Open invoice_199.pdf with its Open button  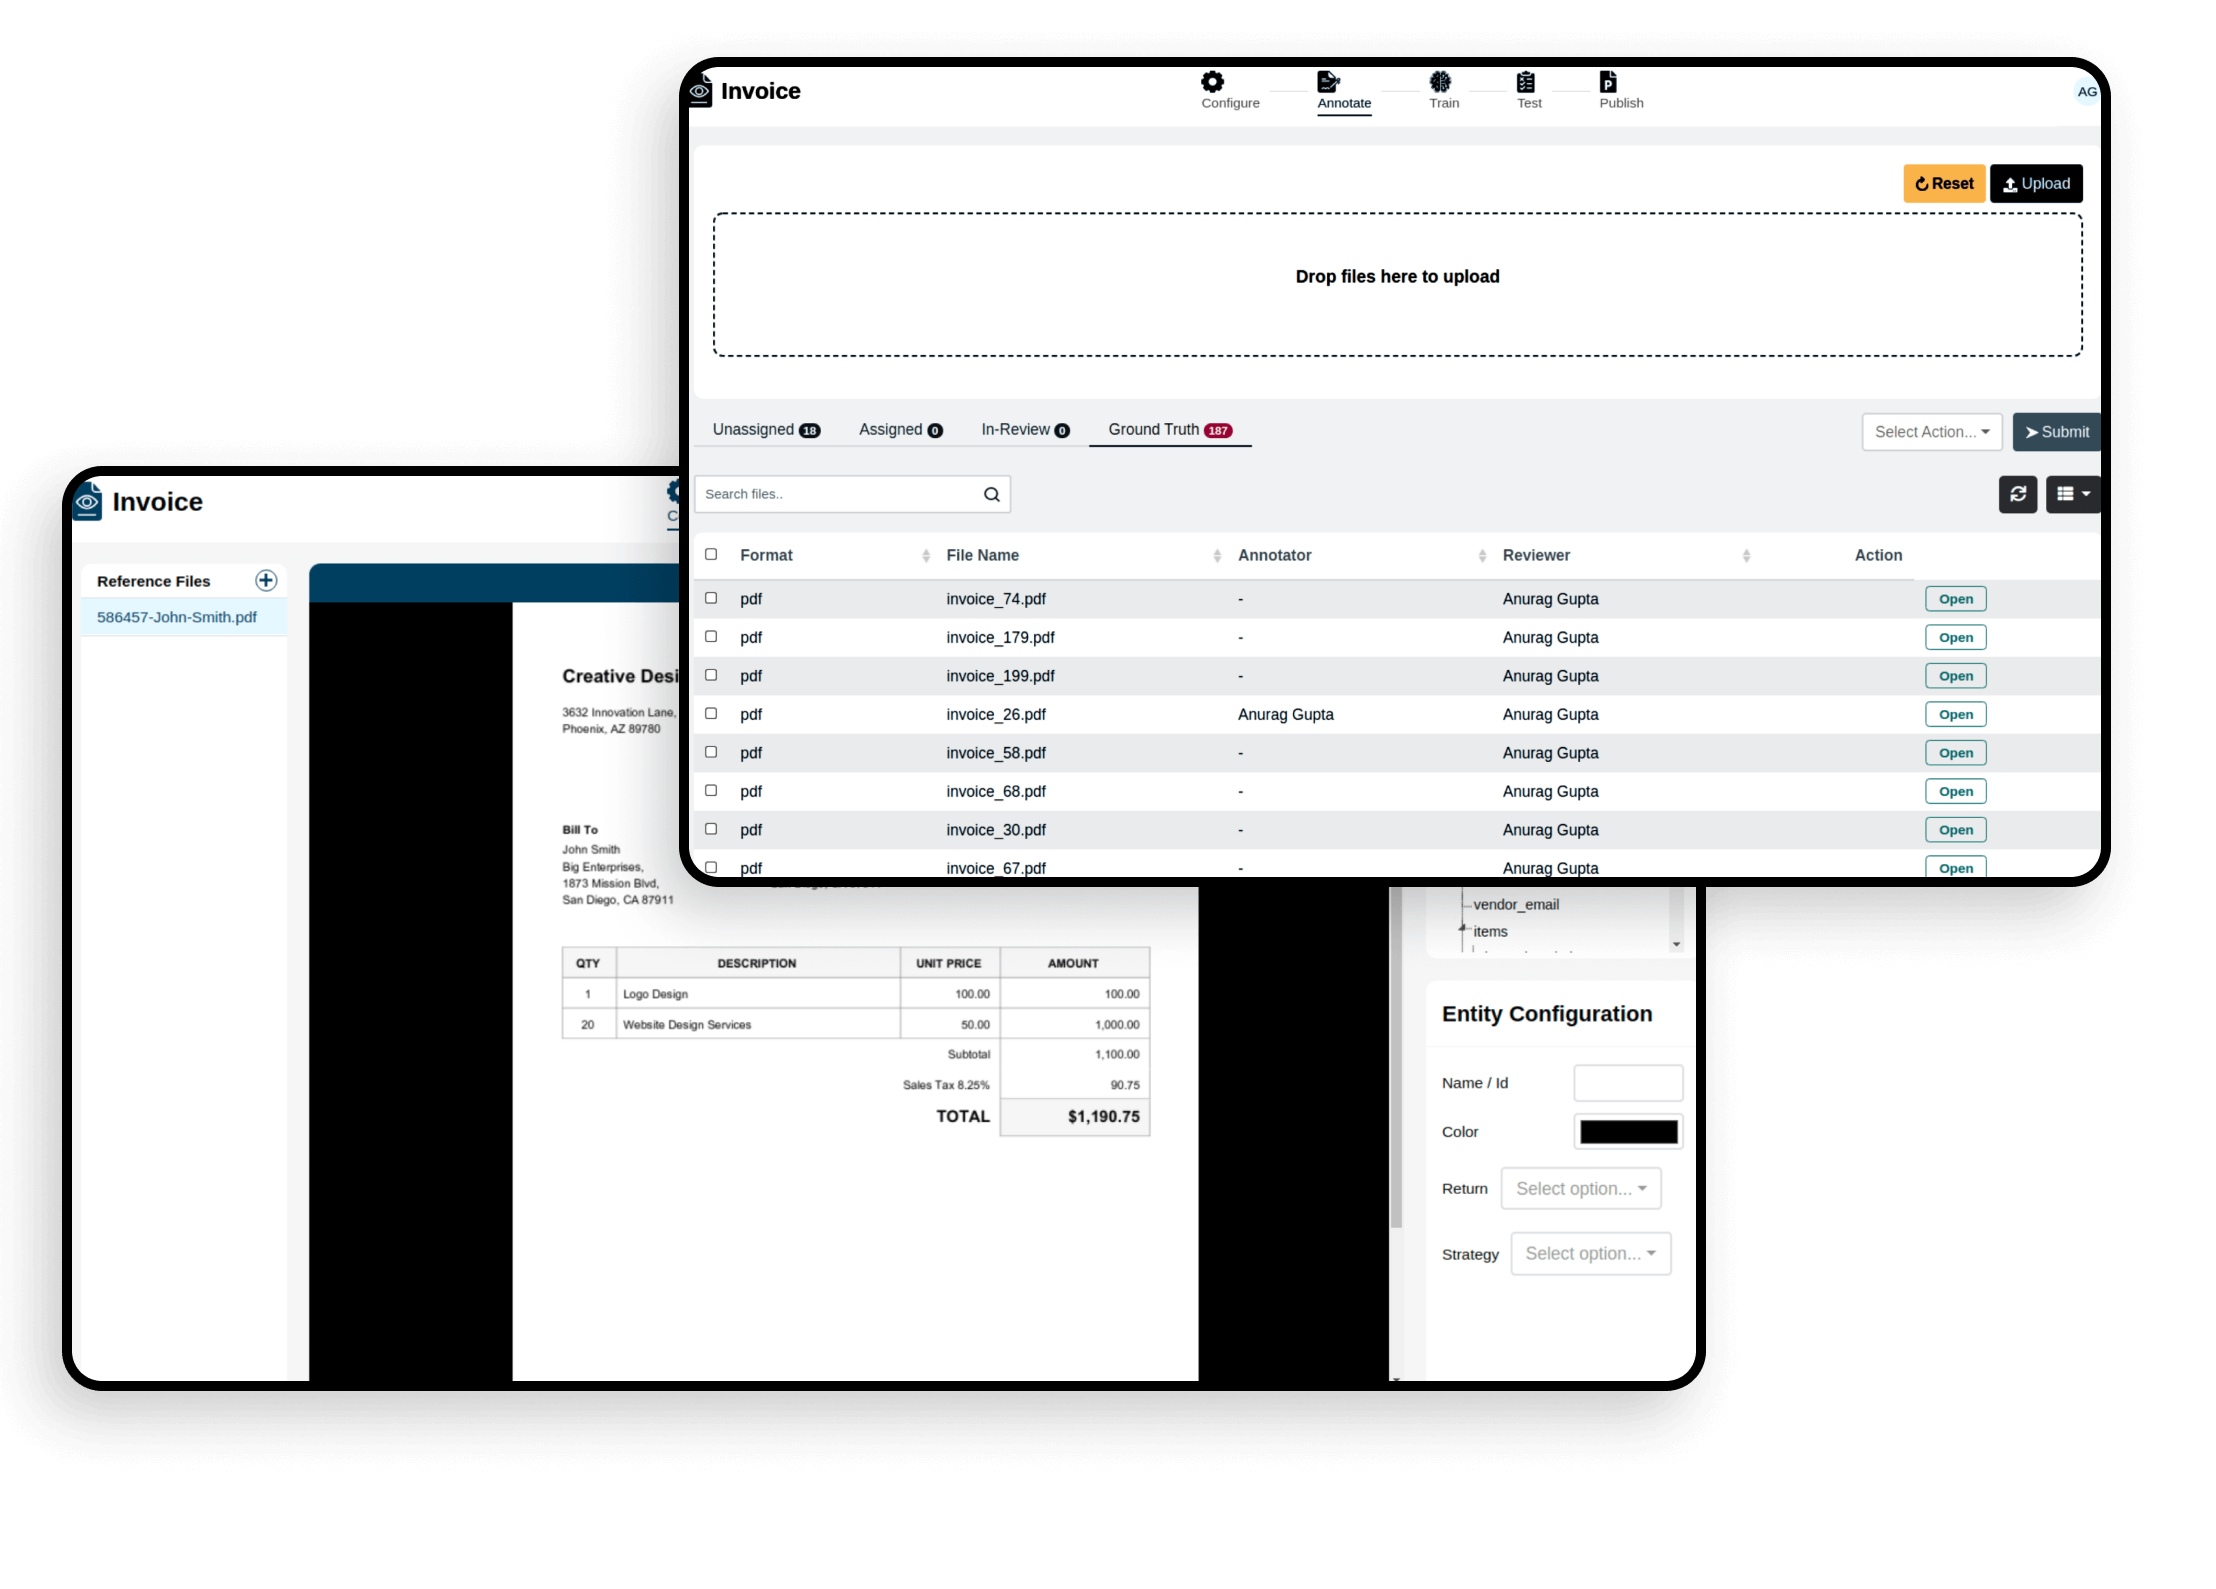click(1955, 676)
